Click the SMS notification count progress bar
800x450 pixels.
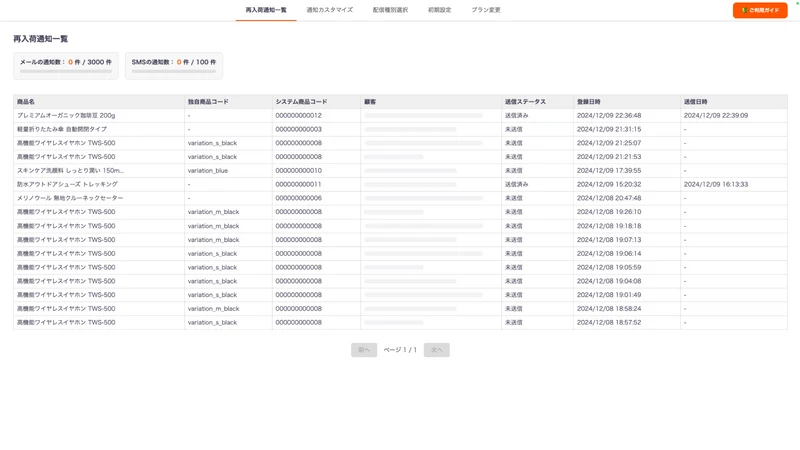[x=174, y=71]
